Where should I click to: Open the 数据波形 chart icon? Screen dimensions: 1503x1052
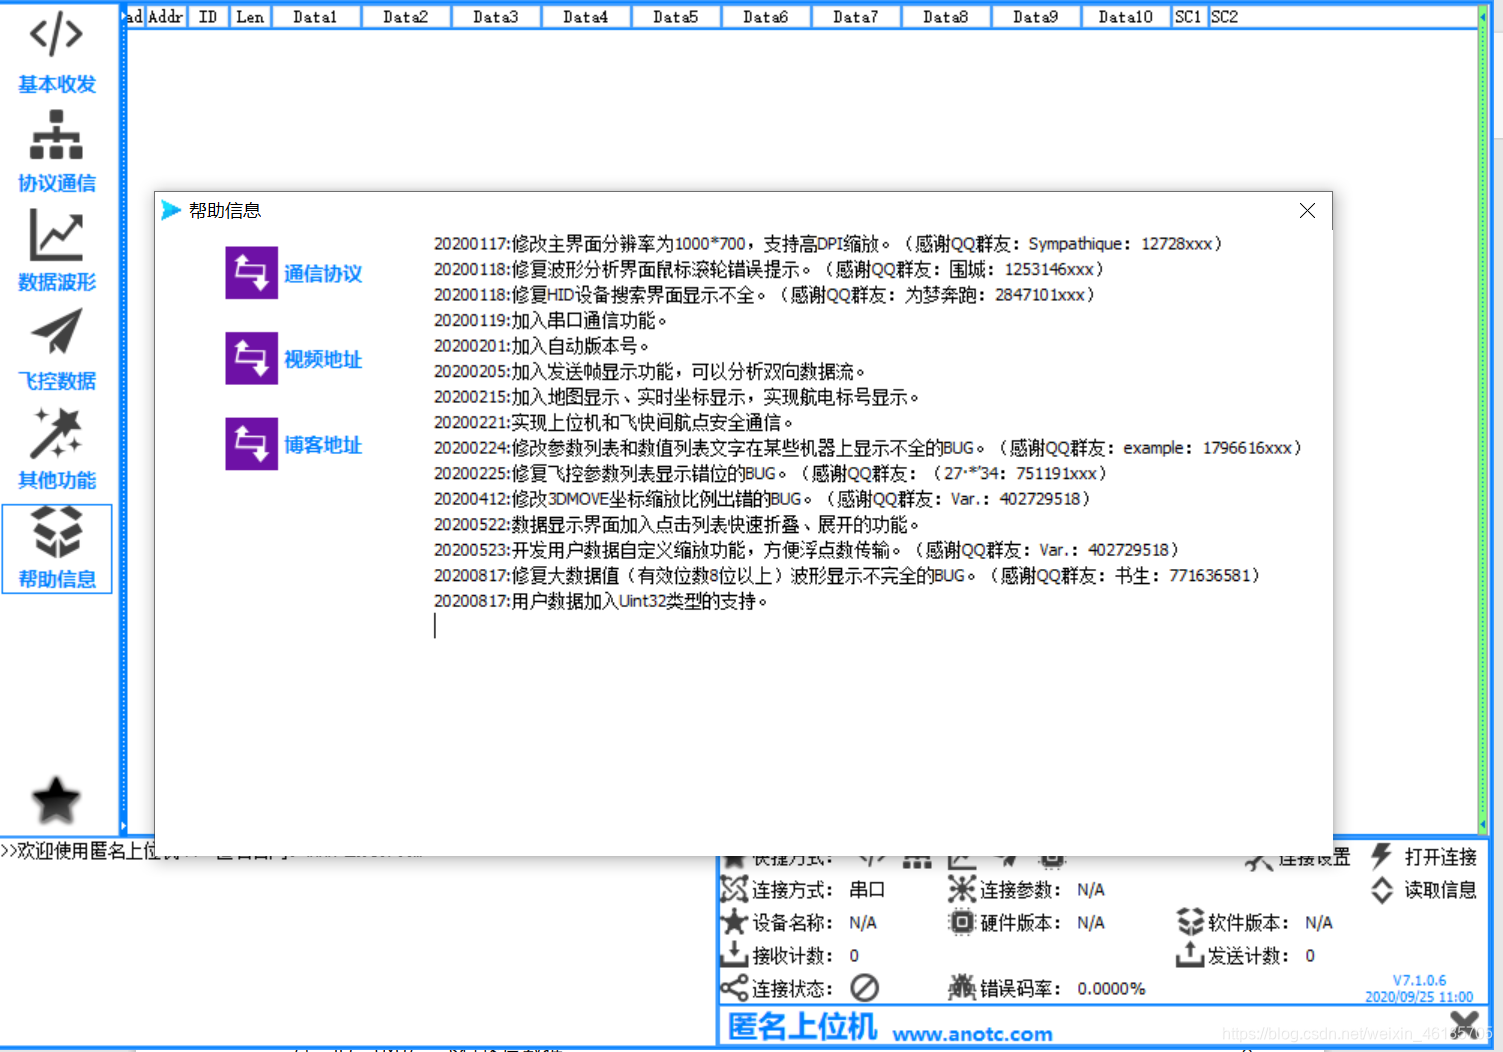(x=56, y=235)
